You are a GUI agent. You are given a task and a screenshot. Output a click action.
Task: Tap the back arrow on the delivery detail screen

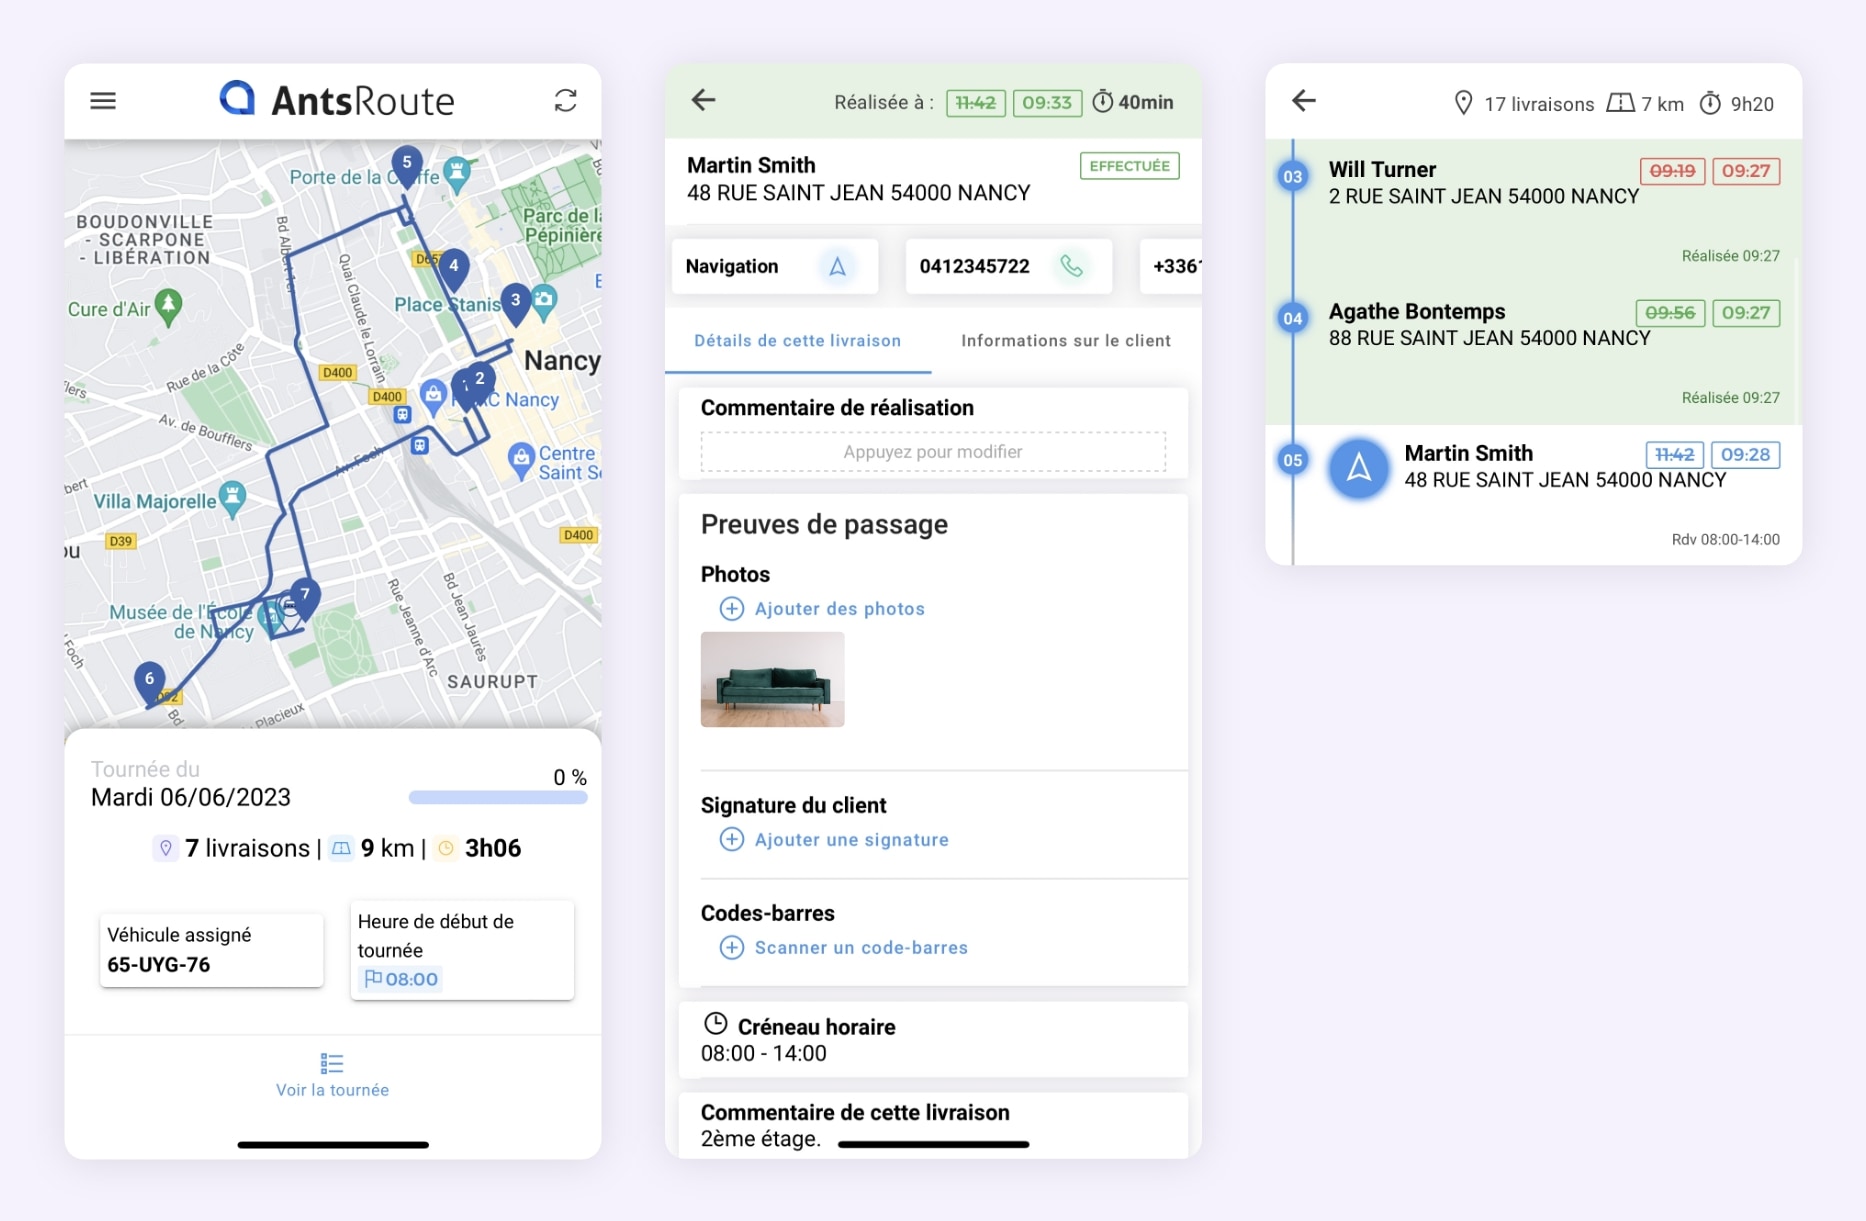click(703, 100)
